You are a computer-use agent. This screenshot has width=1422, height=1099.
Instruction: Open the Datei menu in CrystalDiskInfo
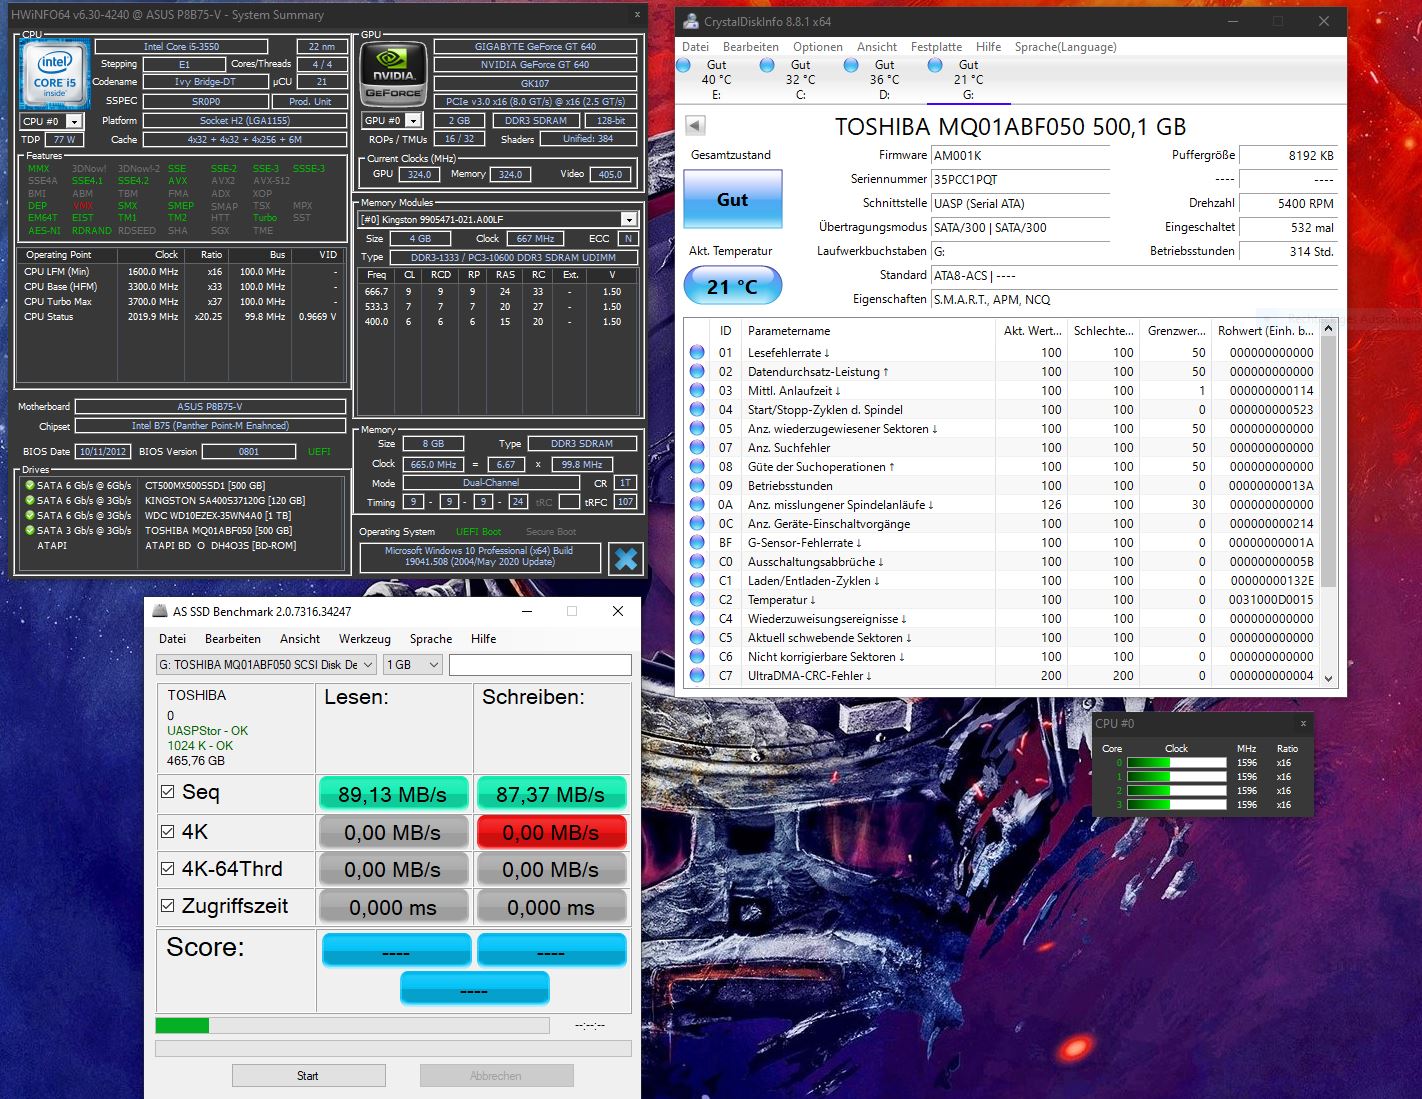point(695,47)
